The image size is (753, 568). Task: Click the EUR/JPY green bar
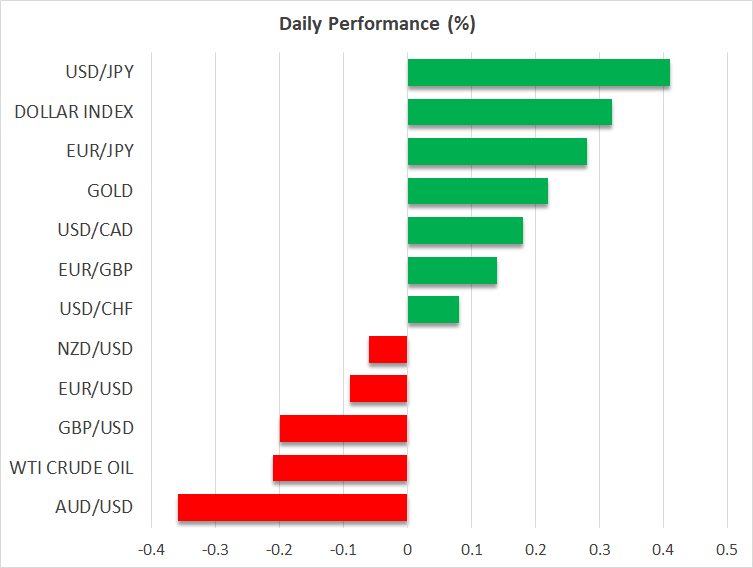(497, 151)
